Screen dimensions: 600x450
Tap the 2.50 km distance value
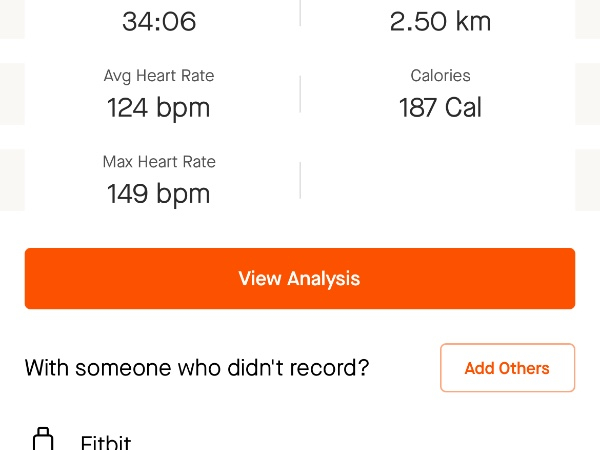click(440, 21)
